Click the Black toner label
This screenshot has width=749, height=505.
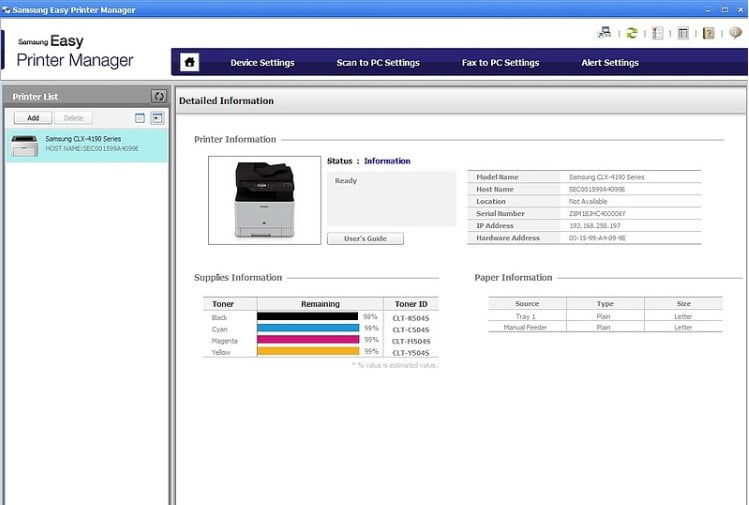pyautogui.click(x=219, y=317)
